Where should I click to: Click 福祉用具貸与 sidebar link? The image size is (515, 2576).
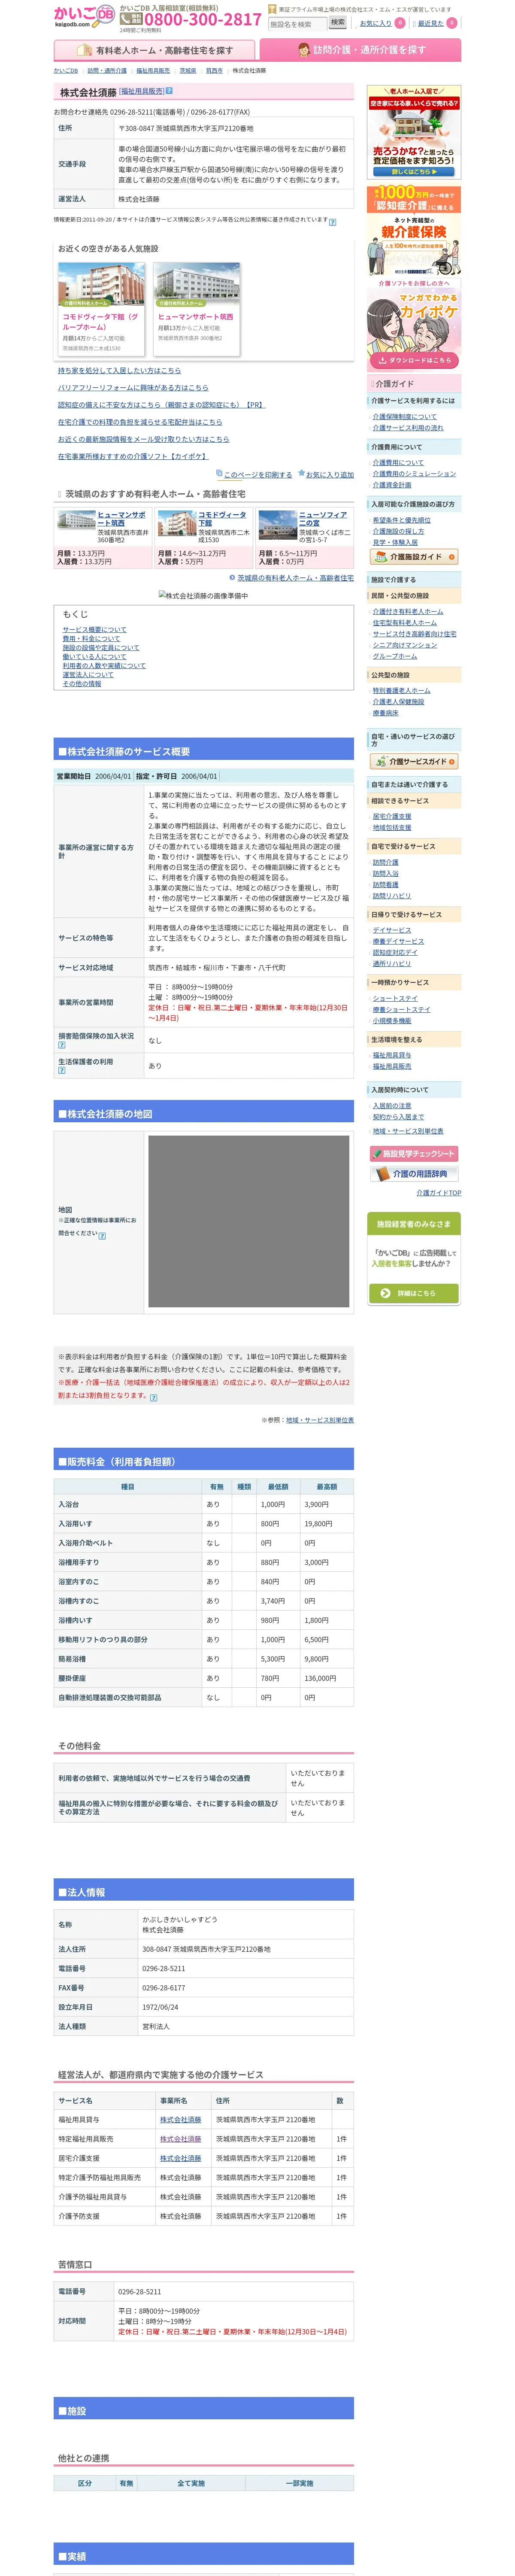click(x=392, y=1055)
